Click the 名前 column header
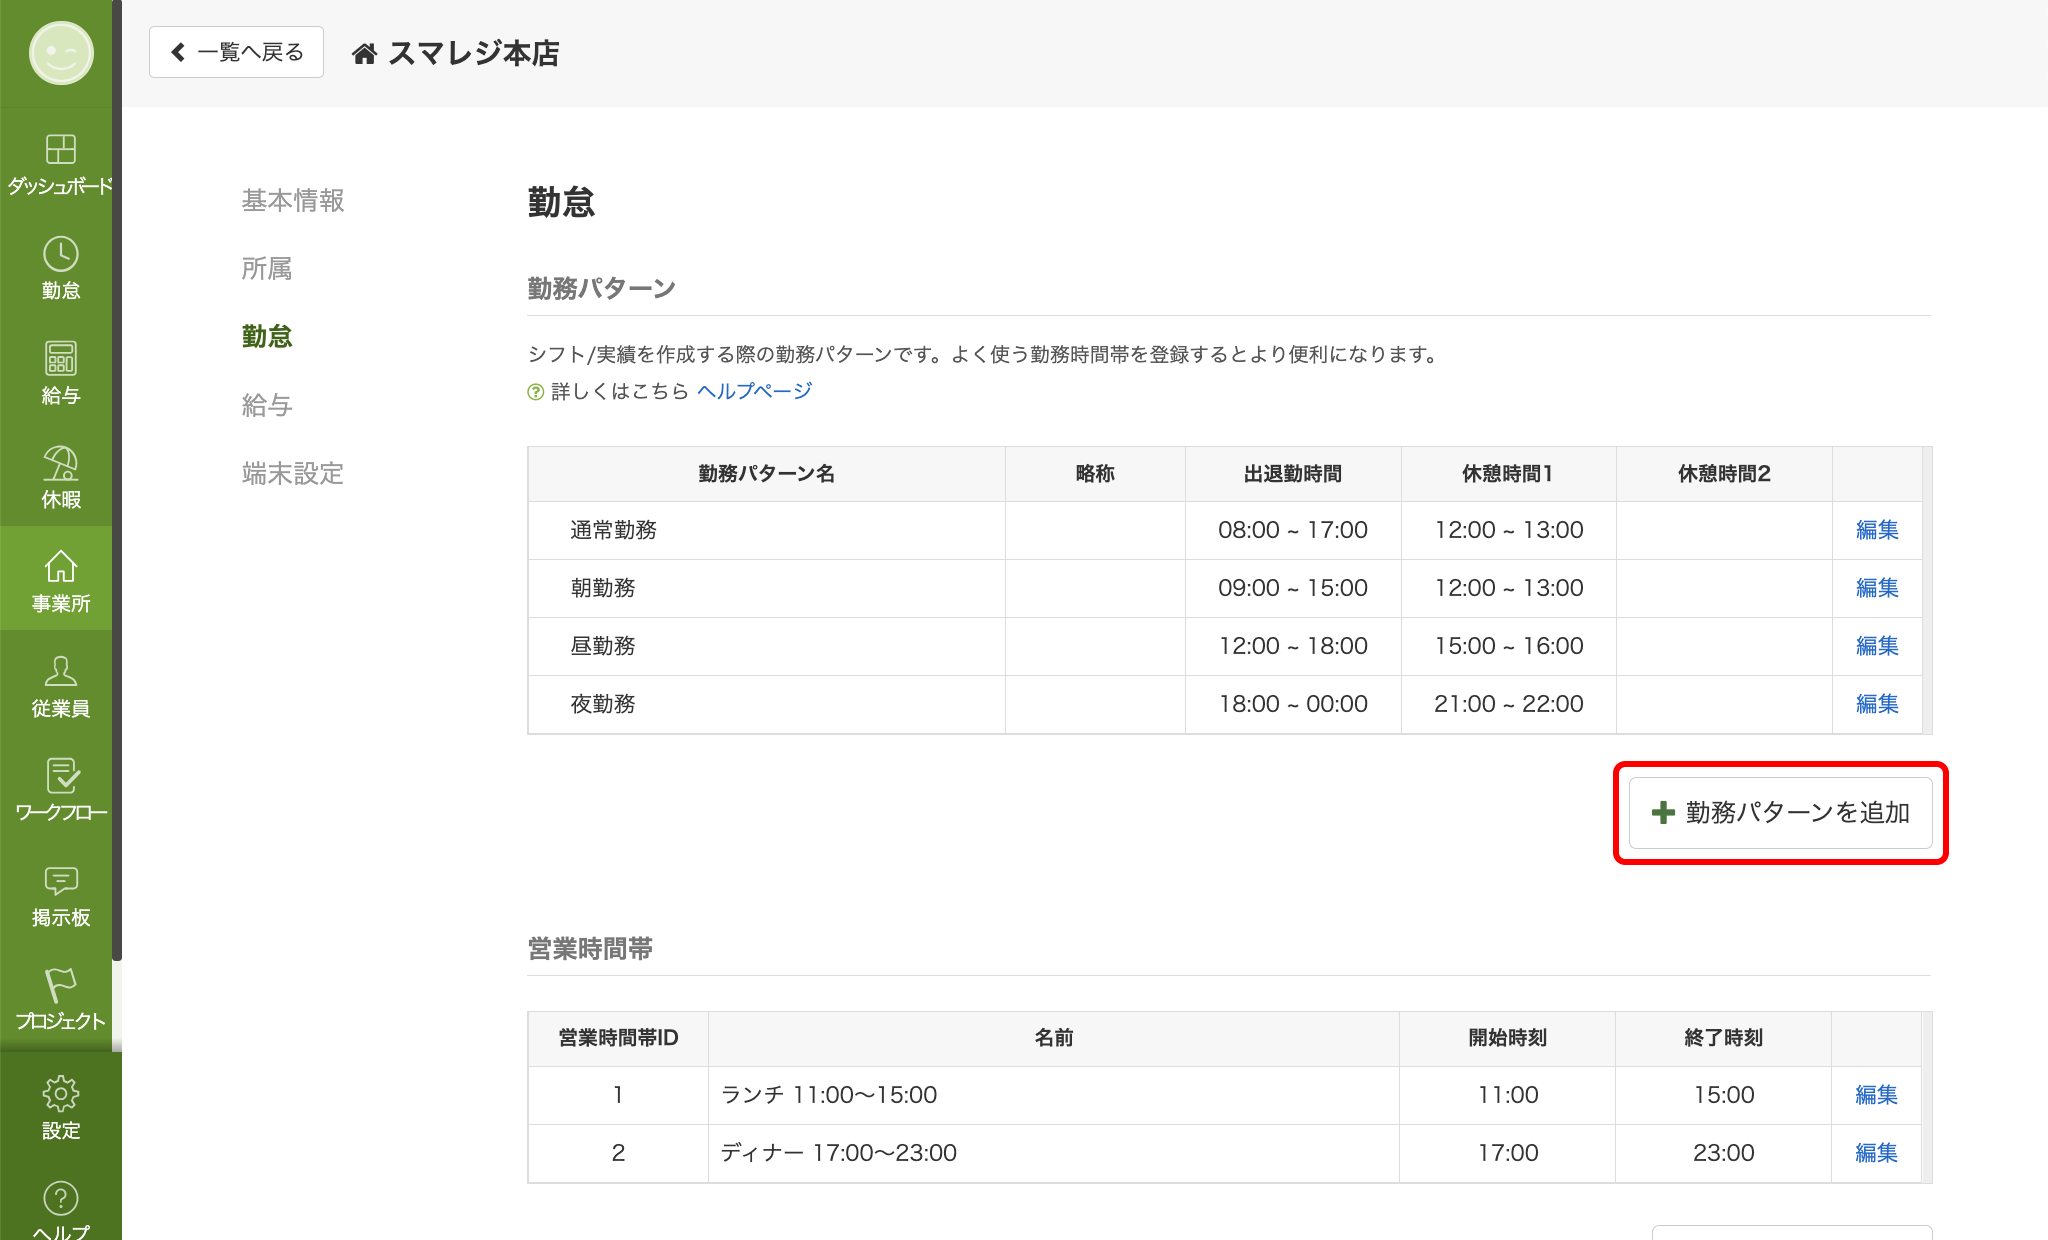Image resolution: width=2048 pixels, height=1240 pixels. point(1054,1038)
